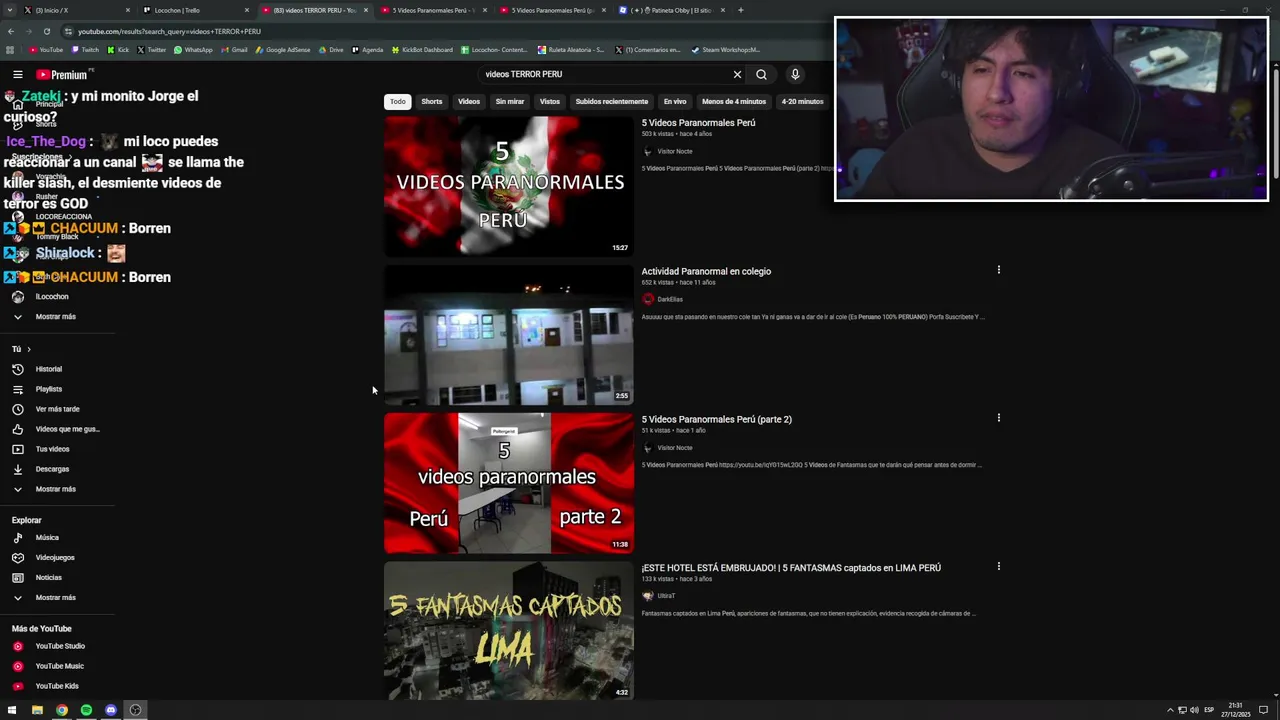This screenshot has height=720, width=1280.
Task: Reload the page with the browser refresh icon
Action: tap(46, 31)
